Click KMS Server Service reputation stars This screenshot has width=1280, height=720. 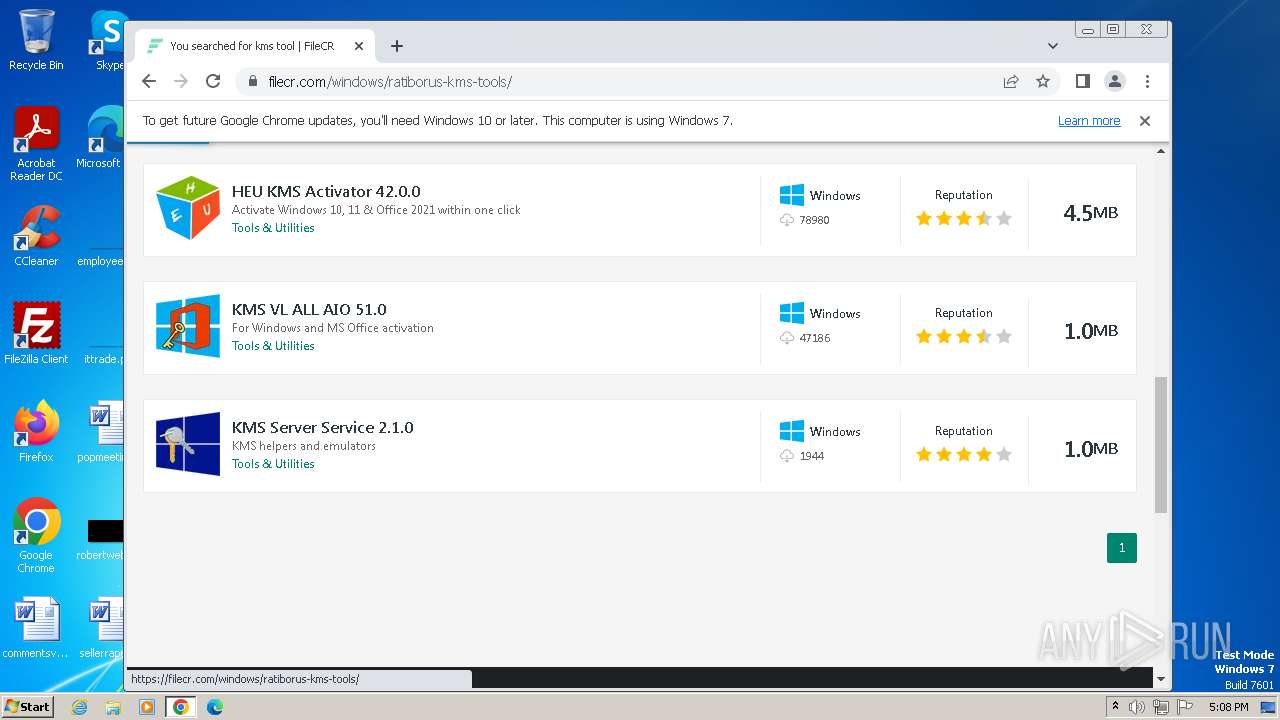(964, 454)
